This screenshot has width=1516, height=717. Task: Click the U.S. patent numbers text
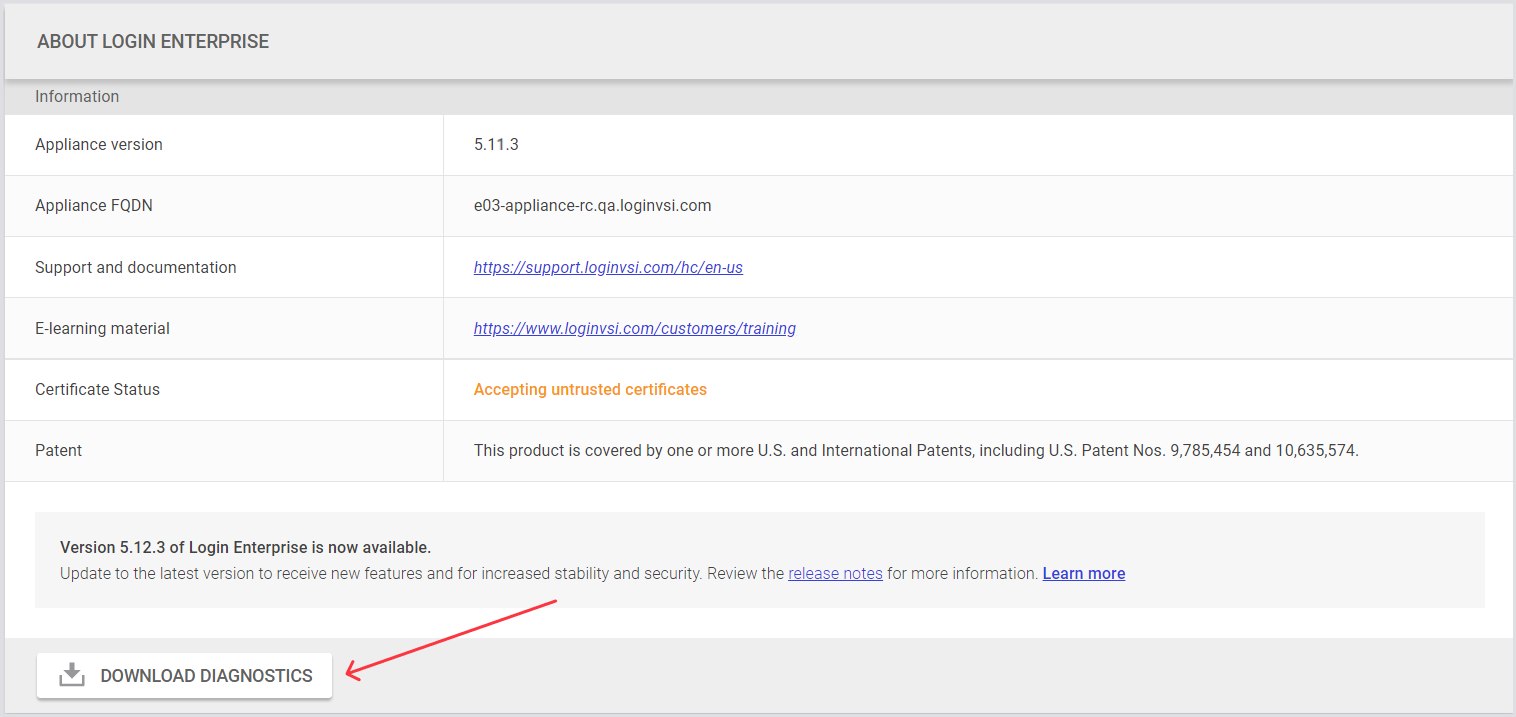tap(916, 450)
